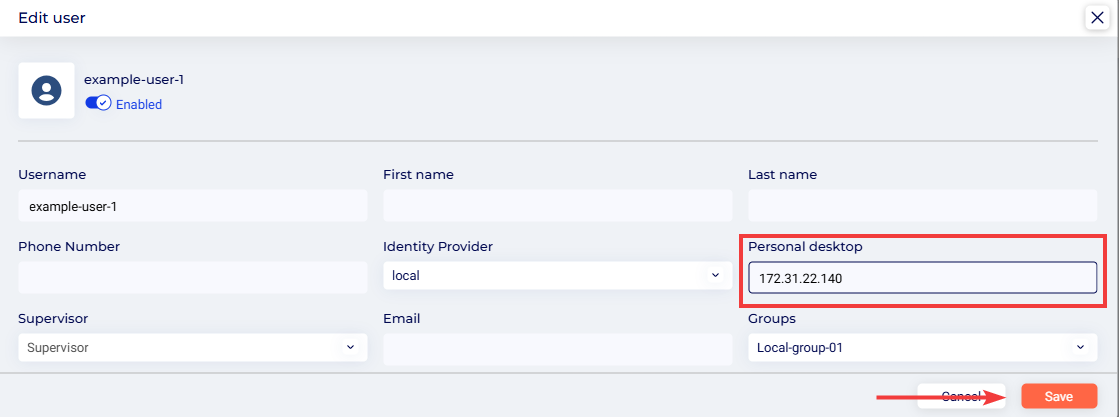Save the user changes

1059,396
